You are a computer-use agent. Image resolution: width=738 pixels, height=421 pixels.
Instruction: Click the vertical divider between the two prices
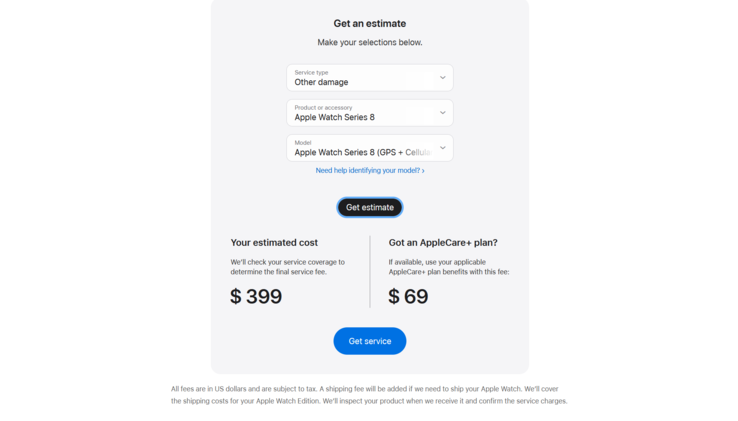[370, 272]
